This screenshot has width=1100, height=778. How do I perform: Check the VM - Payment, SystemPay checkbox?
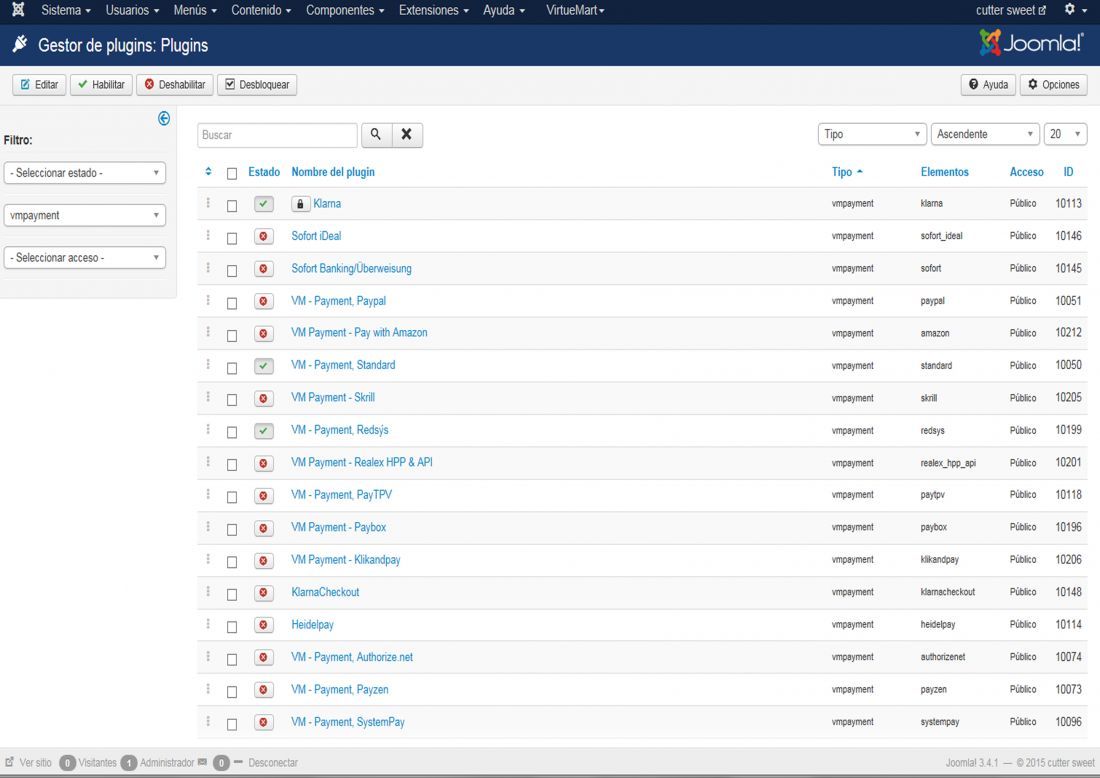(232, 724)
